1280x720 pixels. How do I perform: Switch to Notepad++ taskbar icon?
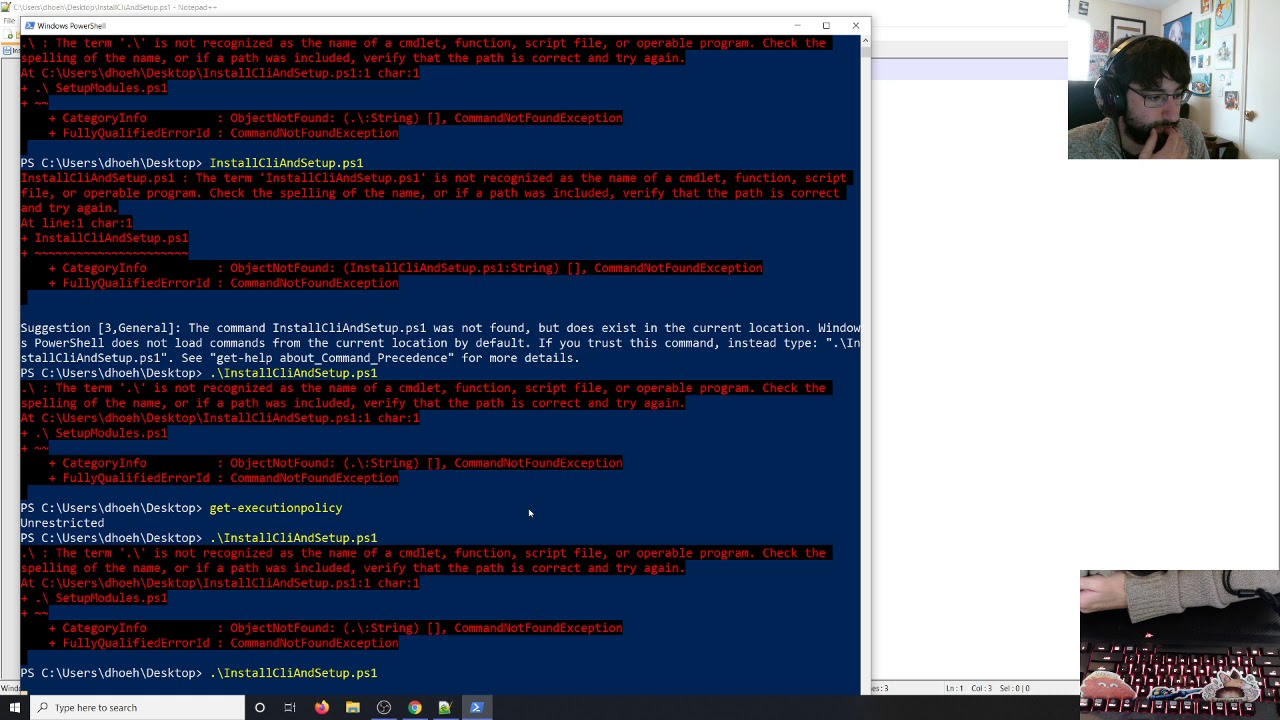click(x=445, y=707)
